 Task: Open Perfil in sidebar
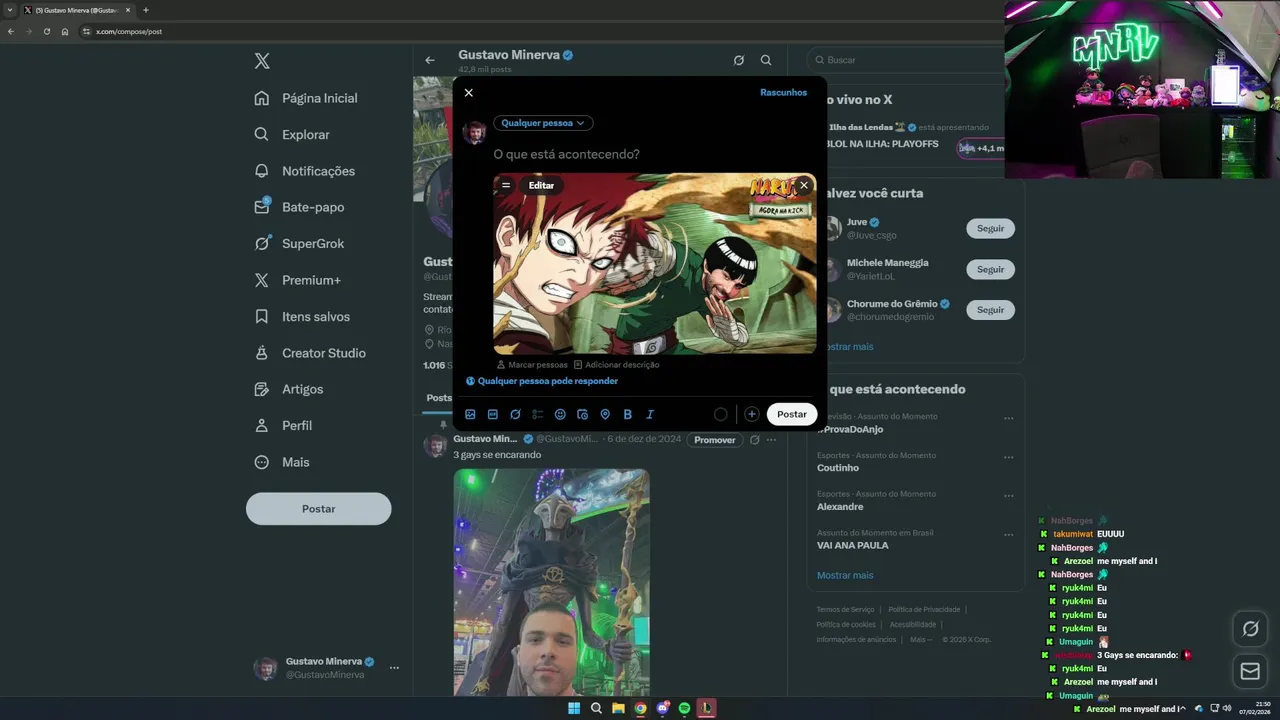click(283, 425)
